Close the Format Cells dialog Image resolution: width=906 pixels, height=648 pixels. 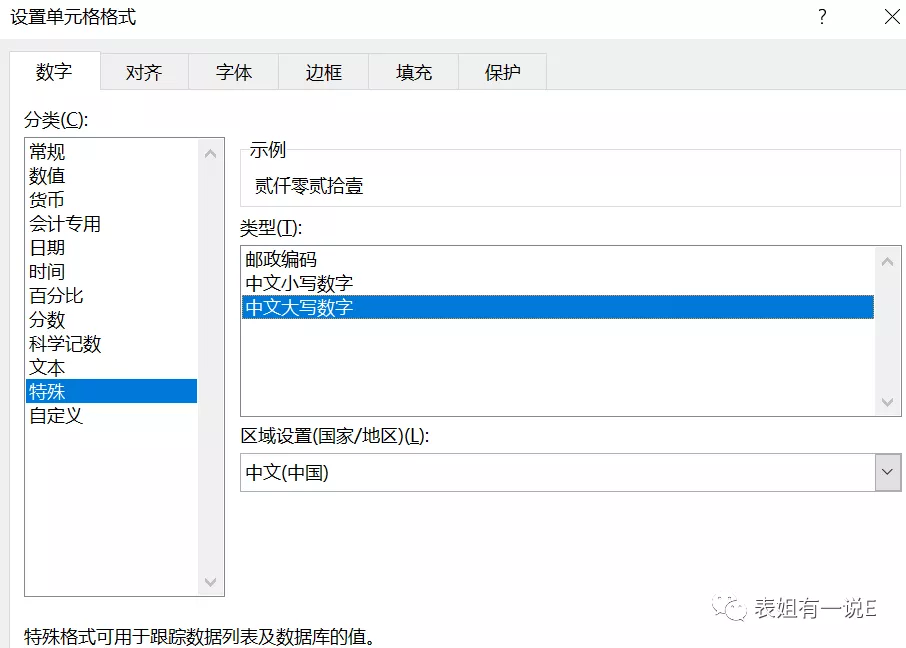point(892,17)
